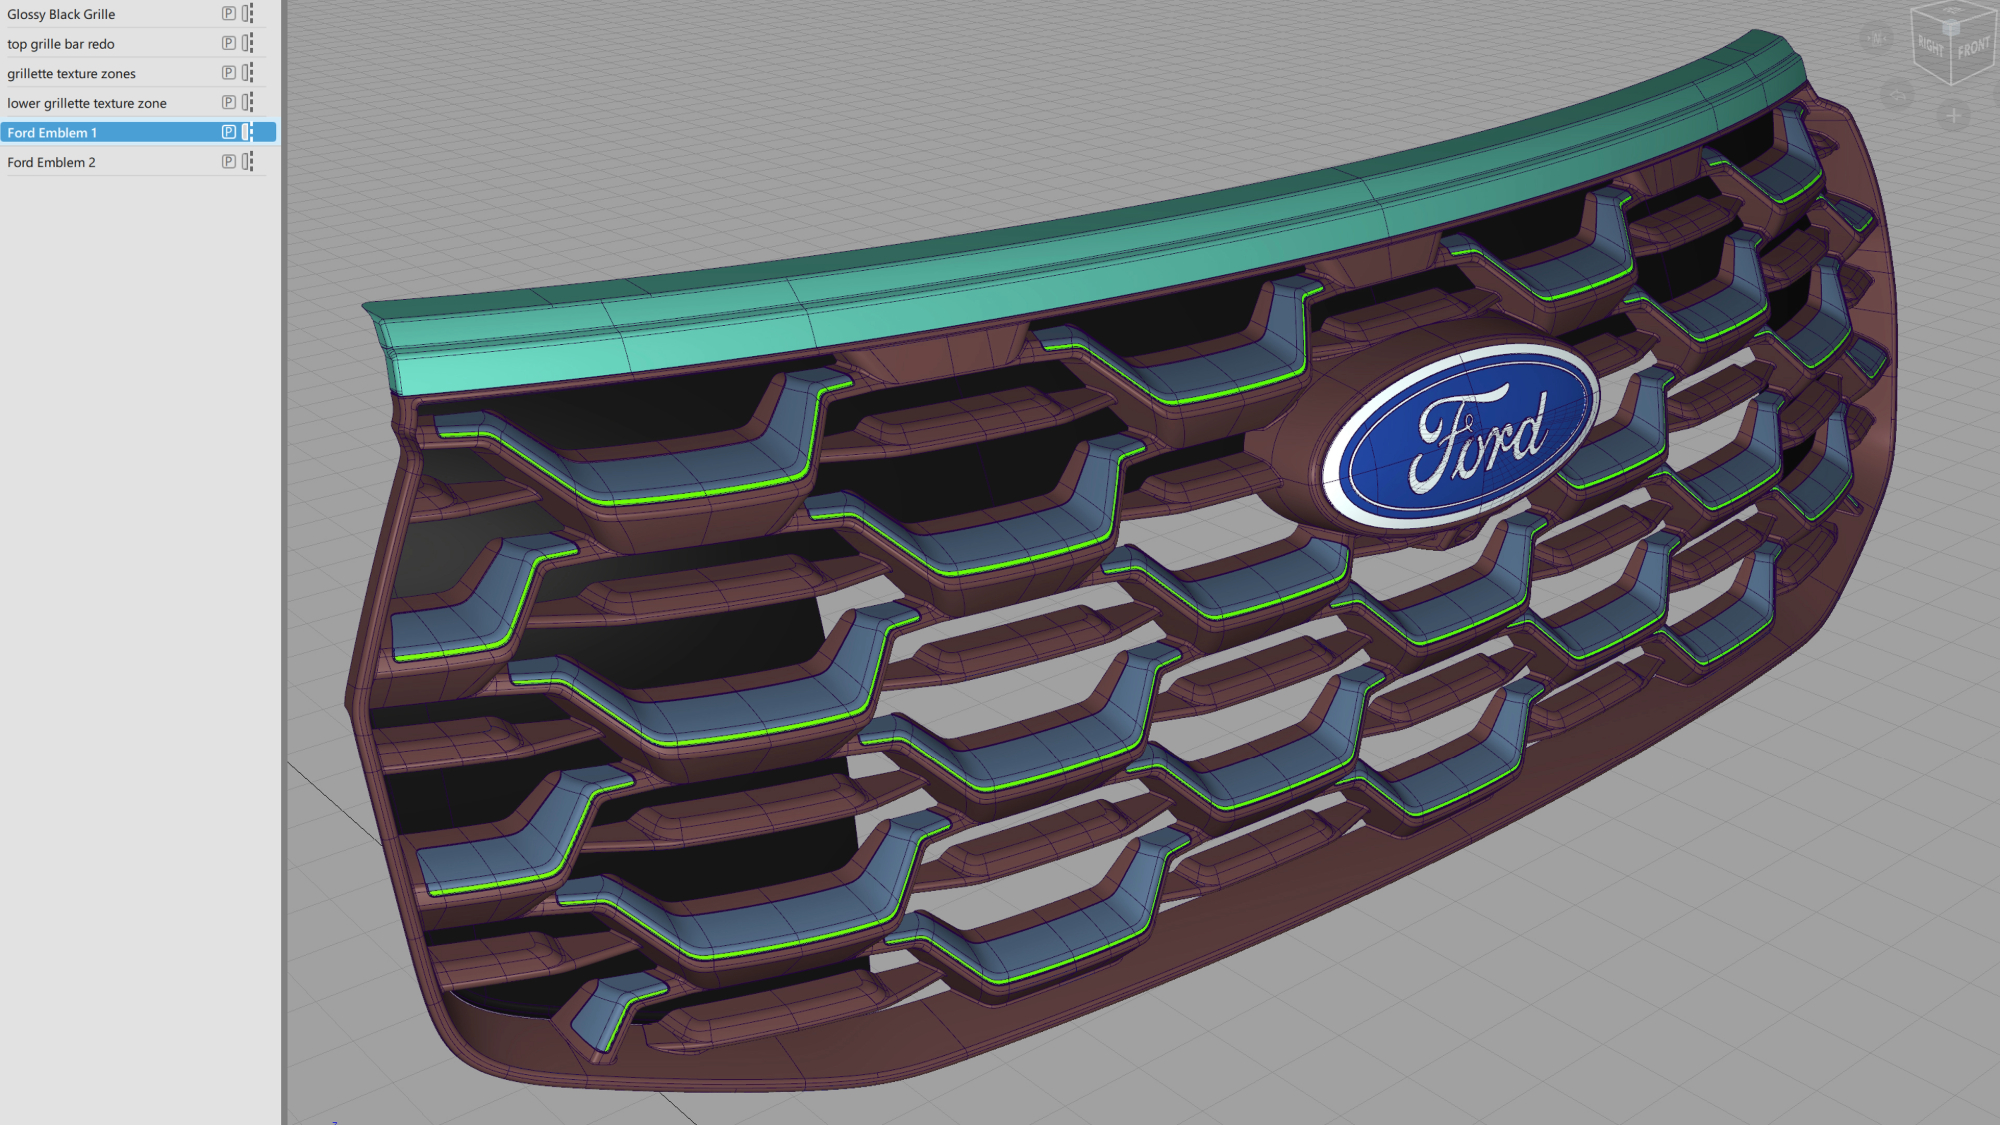2000x1125 pixels.
Task: Toggle pickable P icon for top grille bar redo
Action: (x=229, y=43)
